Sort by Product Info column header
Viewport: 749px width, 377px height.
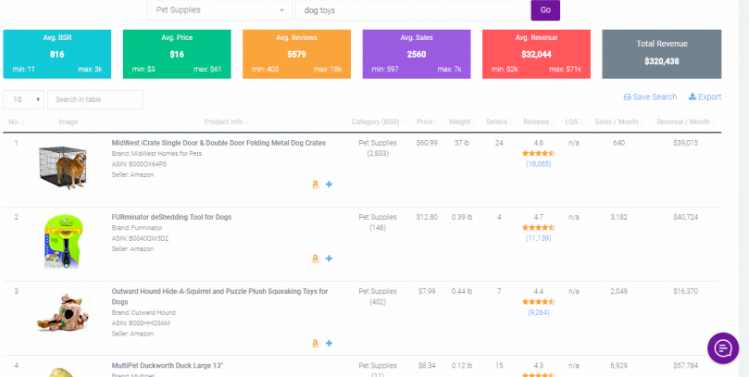[226, 122]
